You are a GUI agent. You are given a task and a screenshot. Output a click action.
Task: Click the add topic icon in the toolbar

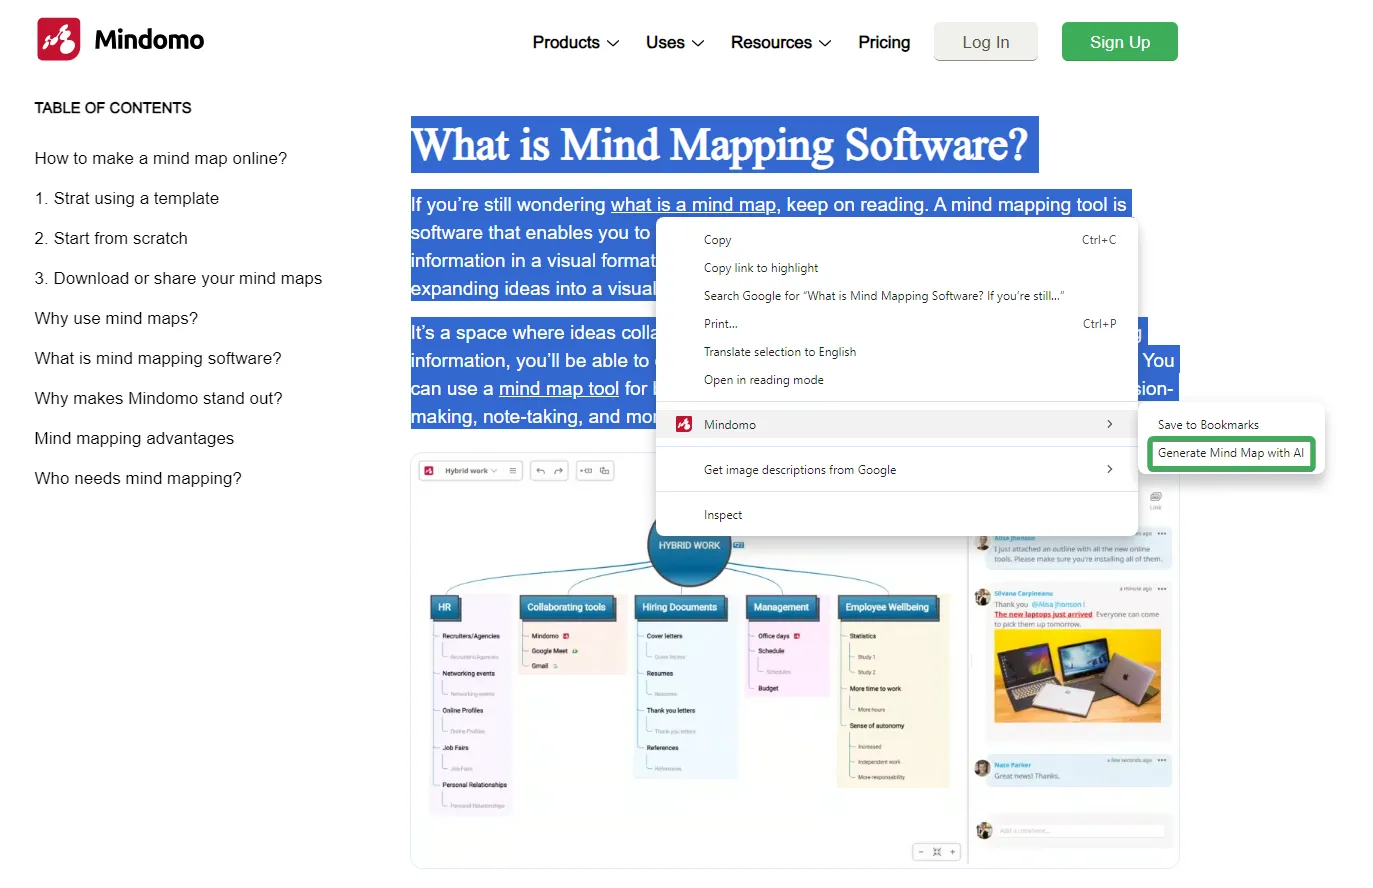pyautogui.click(x=588, y=470)
